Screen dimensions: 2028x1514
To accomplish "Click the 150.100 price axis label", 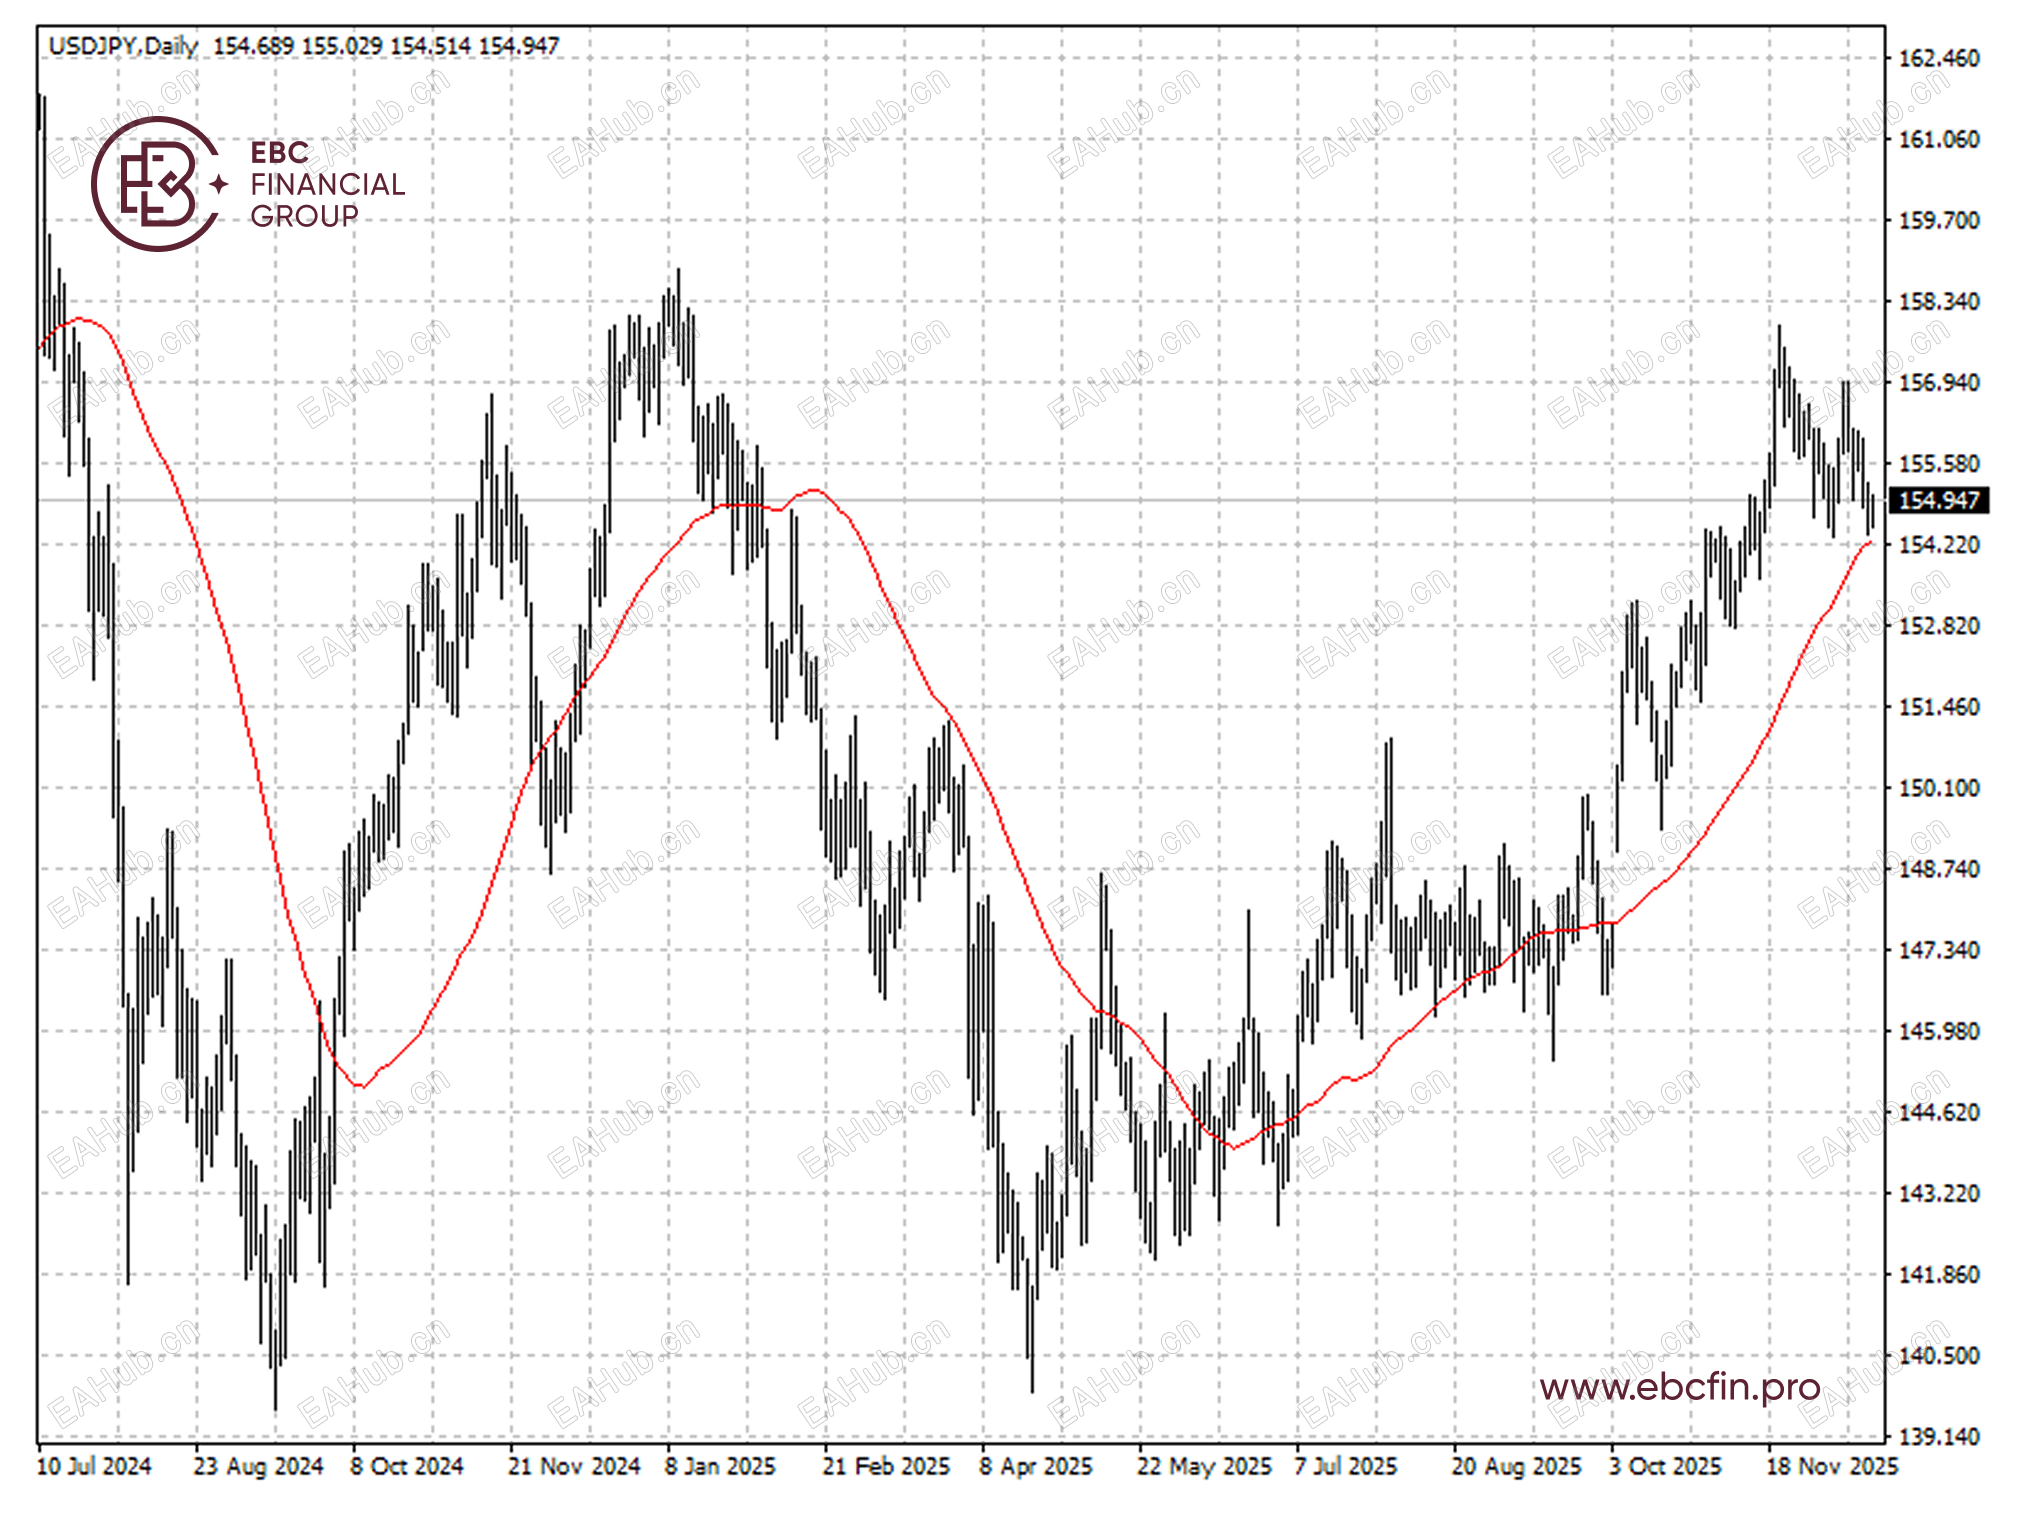I will click(1938, 788).
